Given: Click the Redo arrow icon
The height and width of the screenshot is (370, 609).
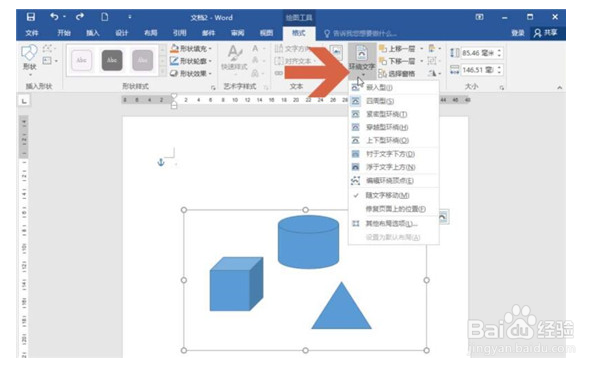Looking at the screenshot, I should click(x=80, y=17).
